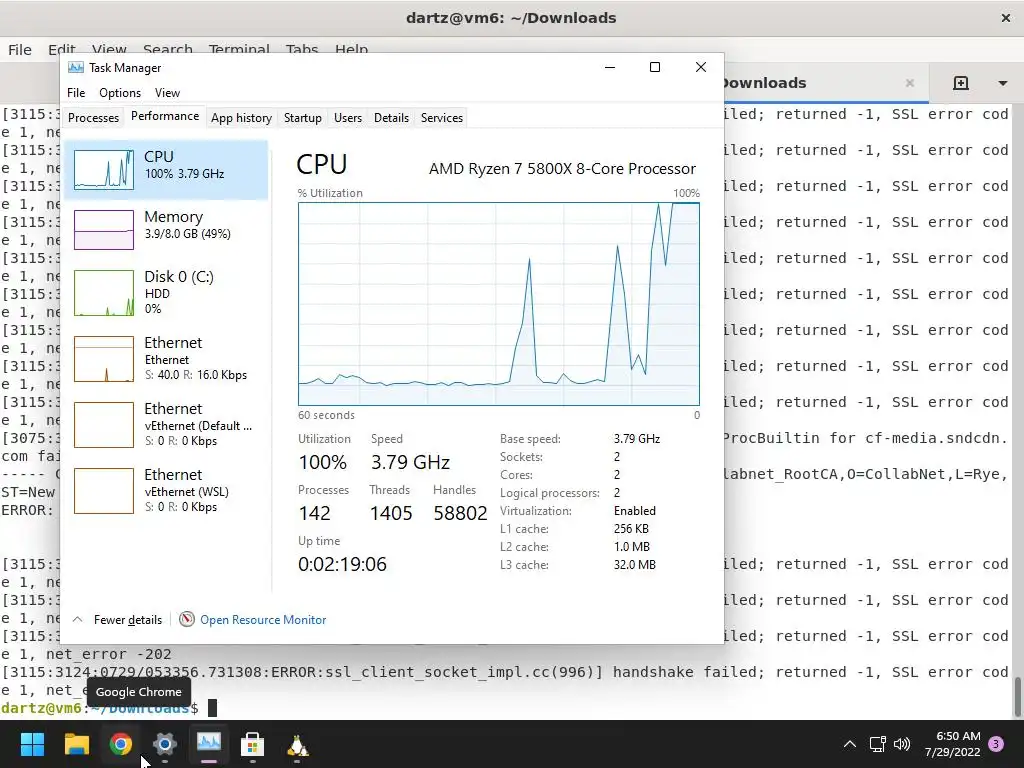Select the Memory performance thumbnail graph
This screenshot has width=1024, height=768.
[104, 230]
